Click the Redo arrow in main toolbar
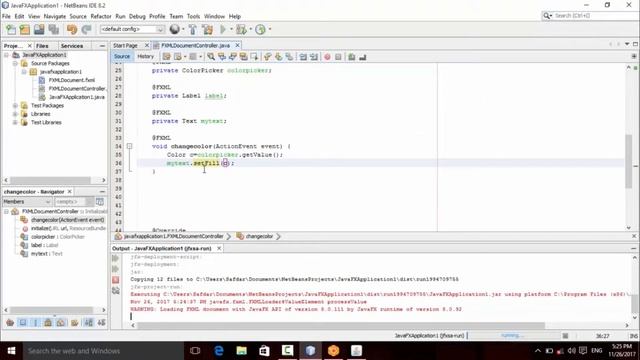 (86, 29)
